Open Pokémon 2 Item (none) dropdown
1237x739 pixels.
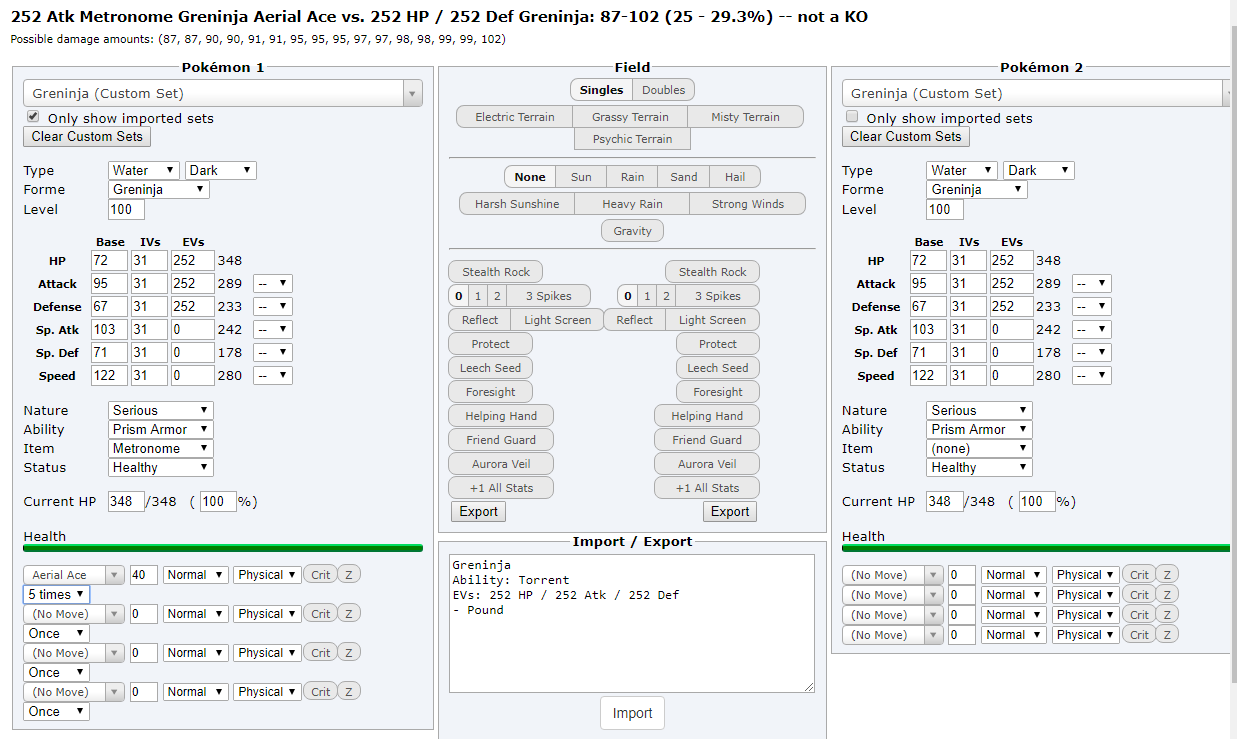coord(980,448)
